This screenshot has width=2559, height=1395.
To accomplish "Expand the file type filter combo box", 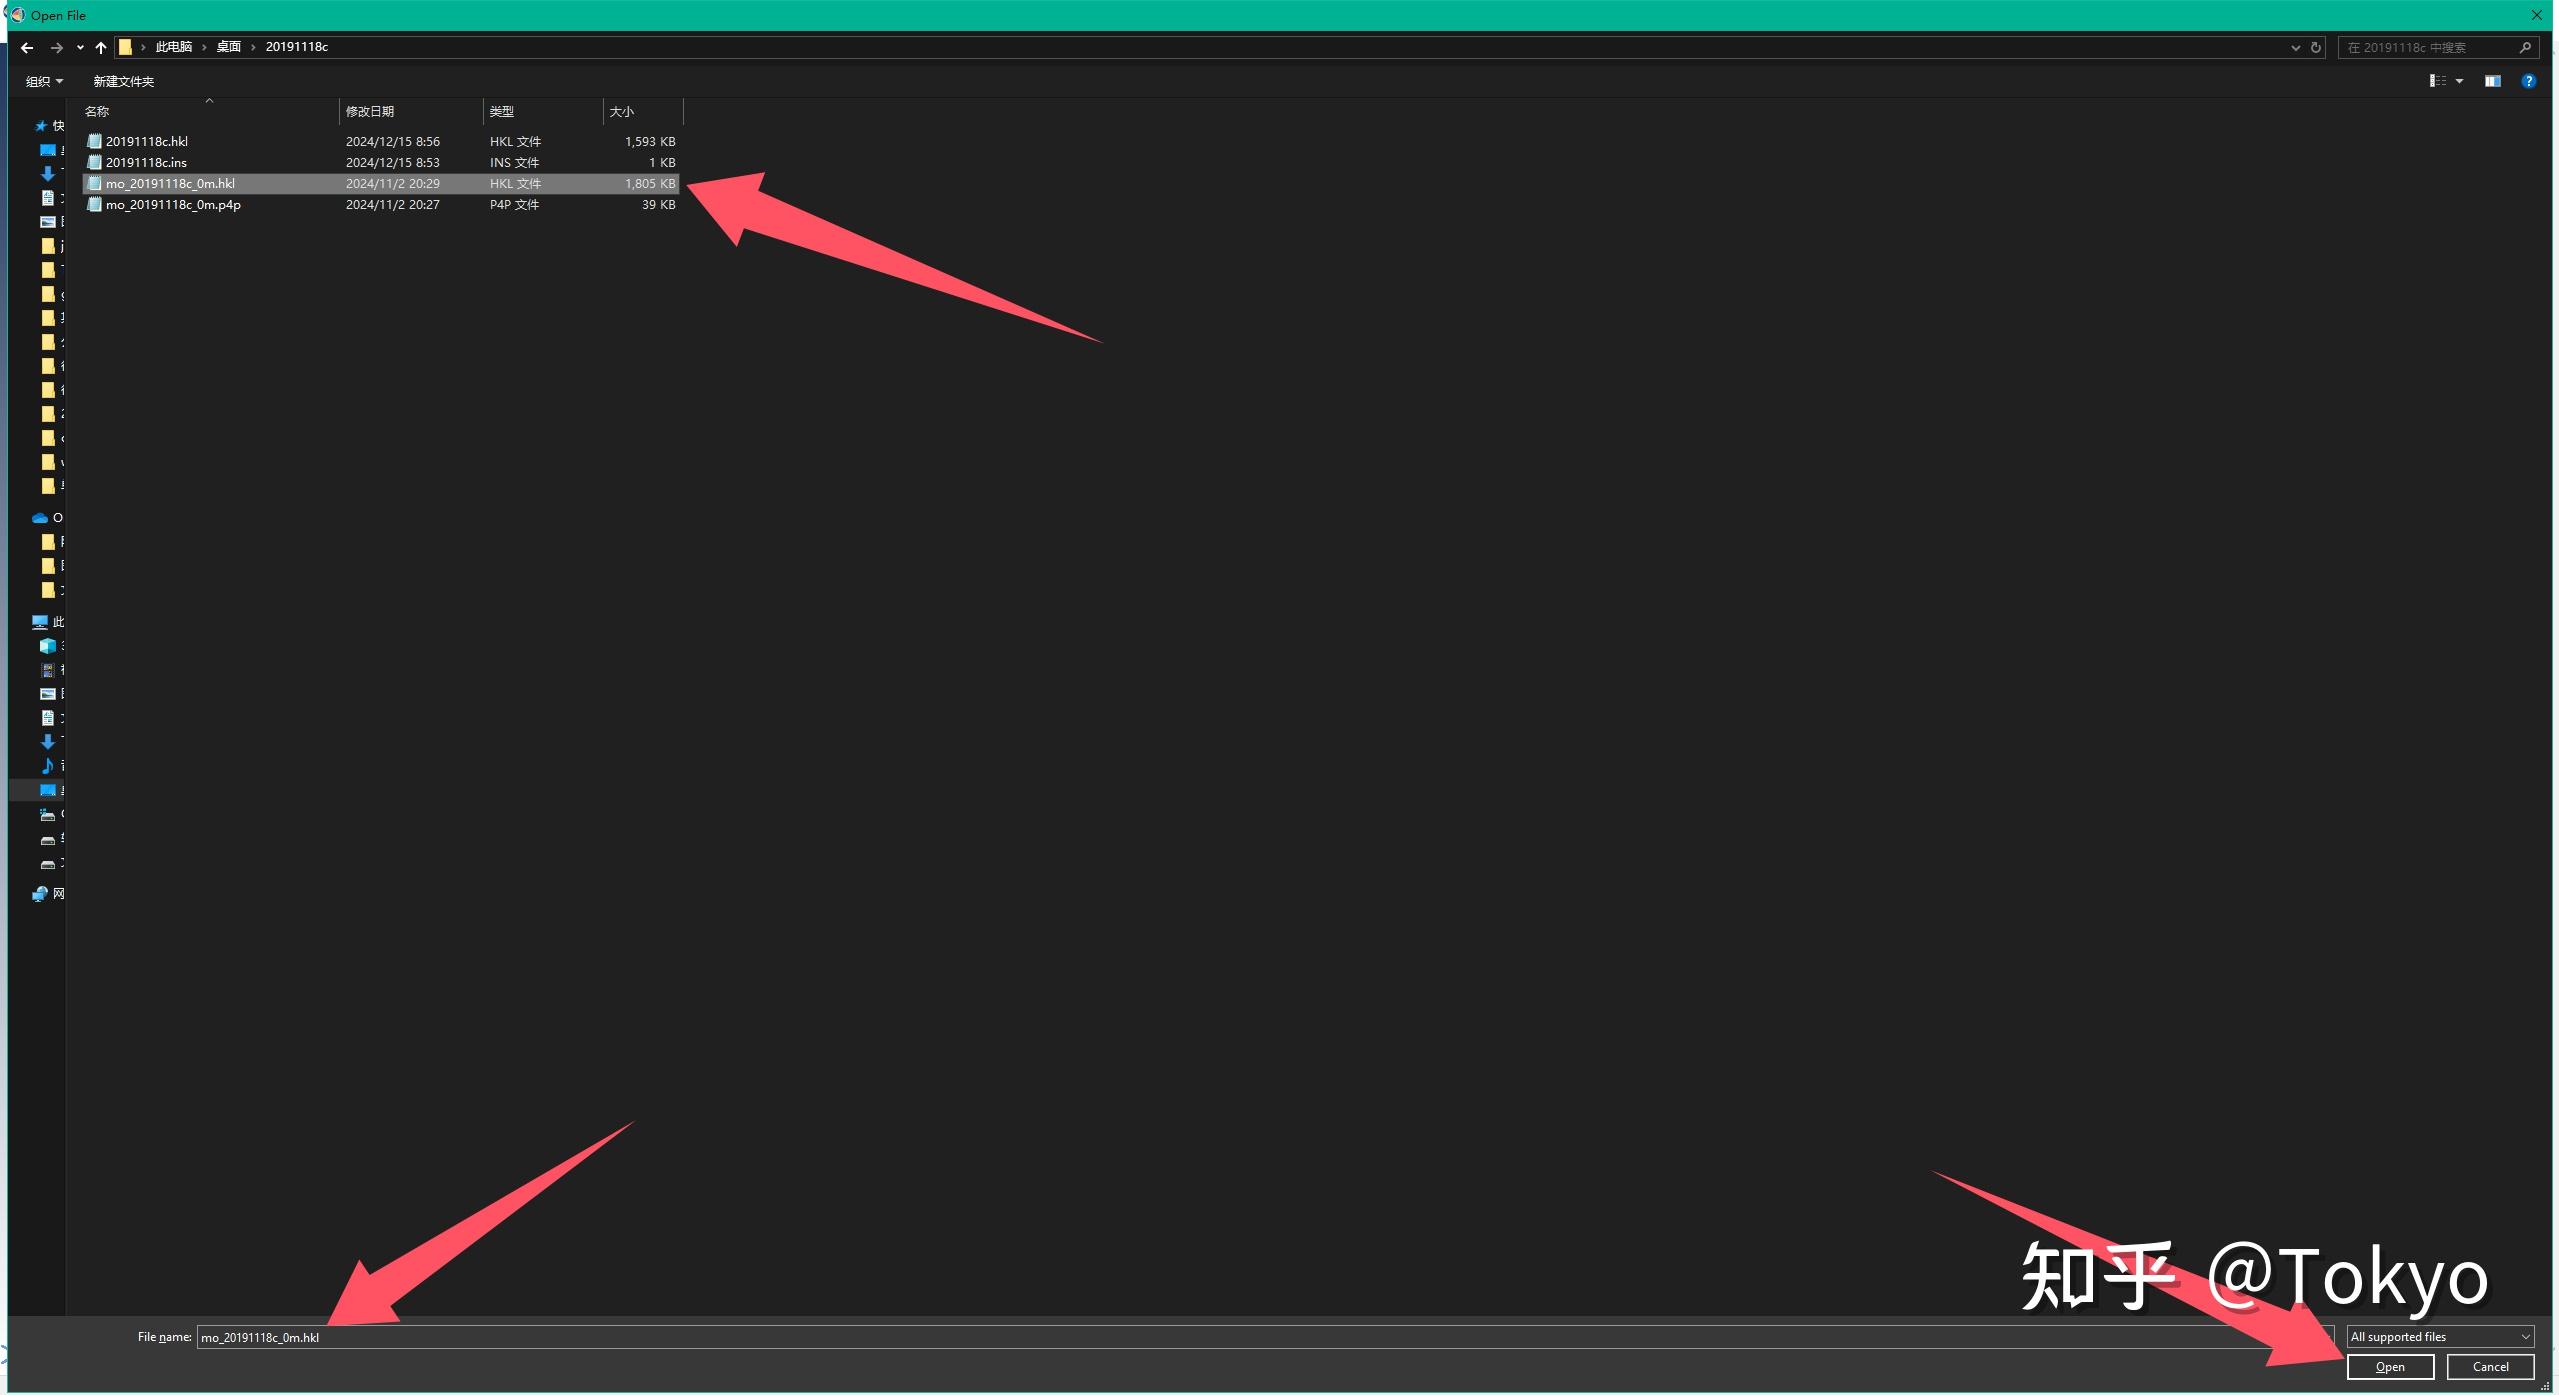I will [2440, 1337].
